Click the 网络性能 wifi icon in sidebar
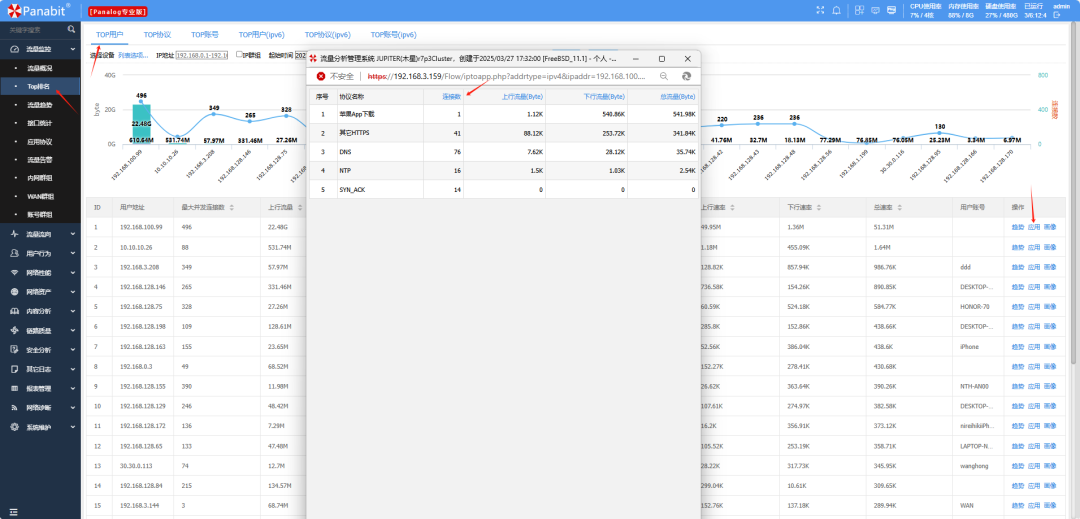 pos(14,273)
